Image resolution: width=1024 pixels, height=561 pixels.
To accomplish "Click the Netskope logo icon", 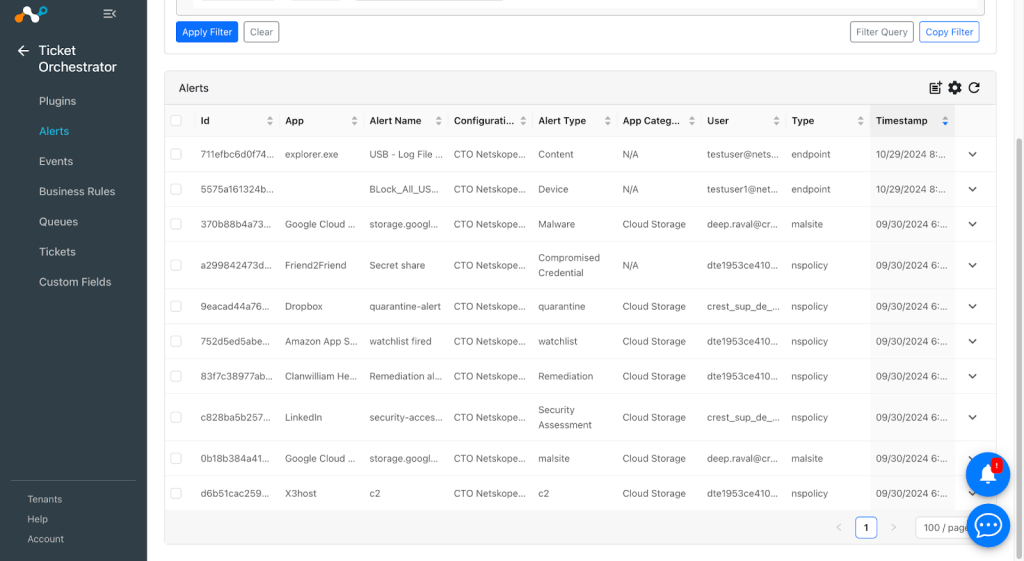I will point(31,14).
